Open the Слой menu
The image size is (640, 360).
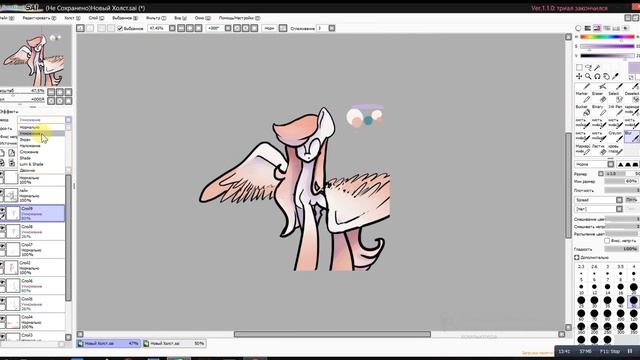click(96, 18)
